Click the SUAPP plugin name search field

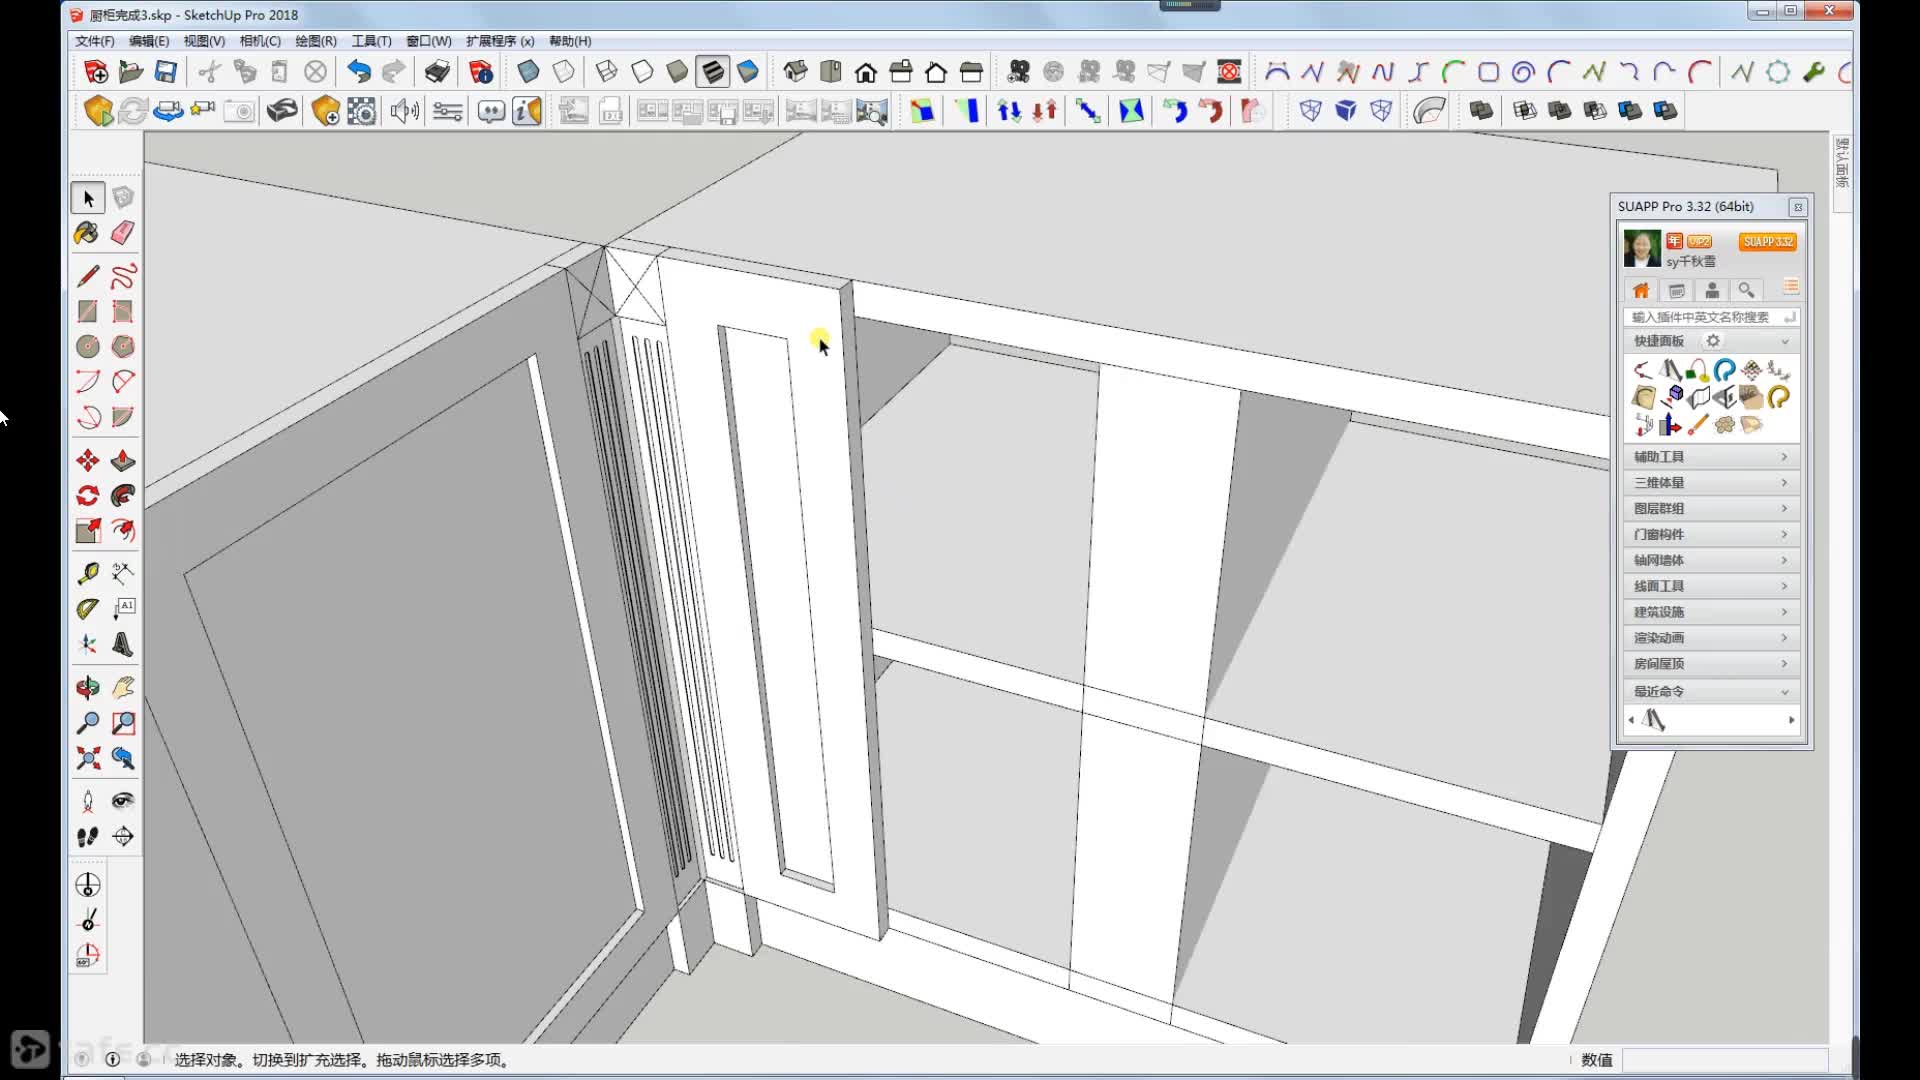click(1711, 317)
